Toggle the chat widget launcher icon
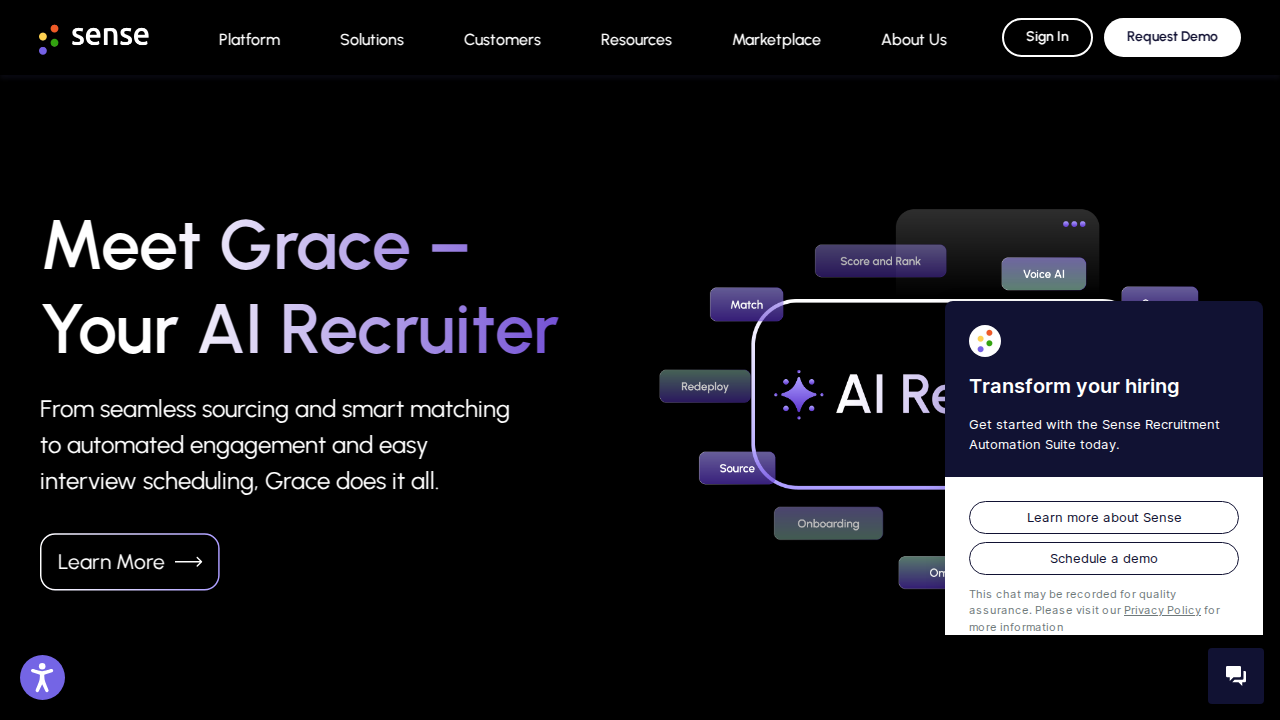1280x720 pixels. point(1236,676)
